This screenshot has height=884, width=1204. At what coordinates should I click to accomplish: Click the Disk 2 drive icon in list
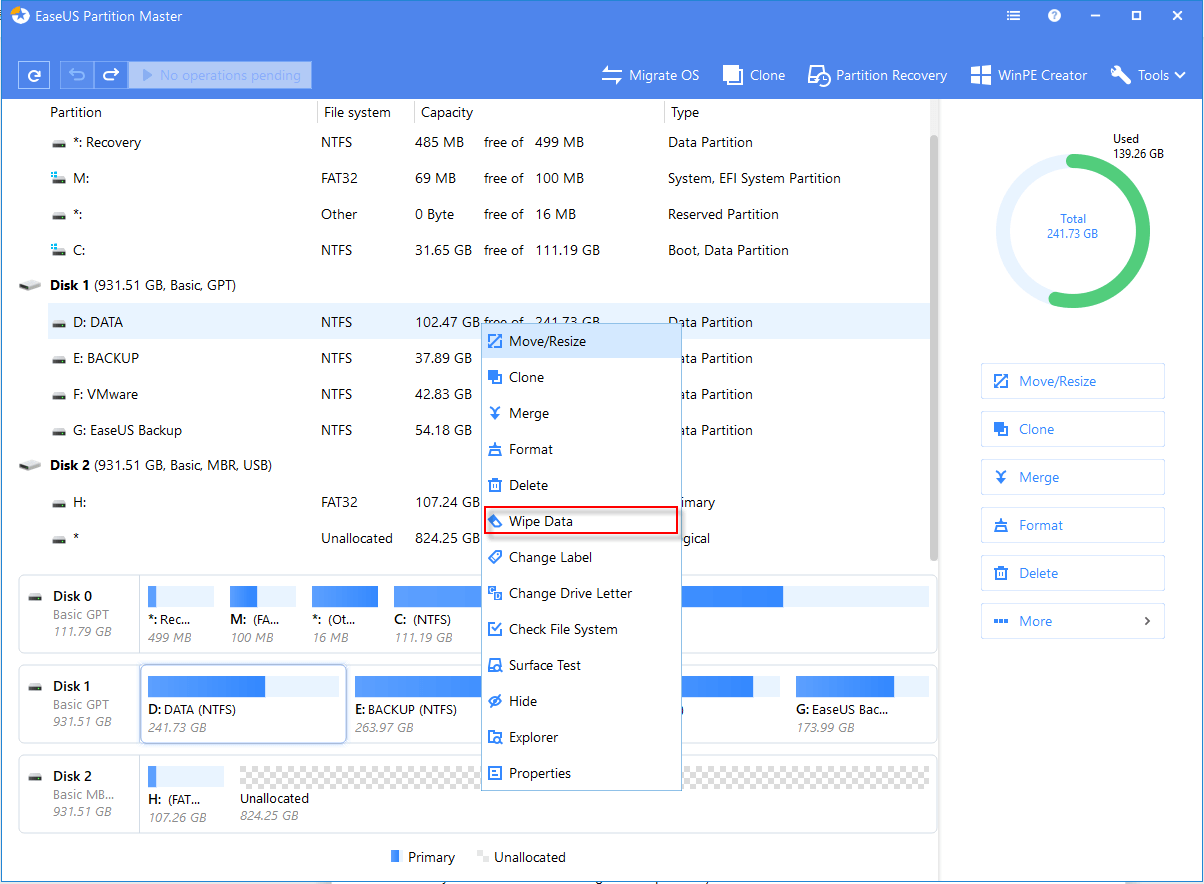(31, 466)
